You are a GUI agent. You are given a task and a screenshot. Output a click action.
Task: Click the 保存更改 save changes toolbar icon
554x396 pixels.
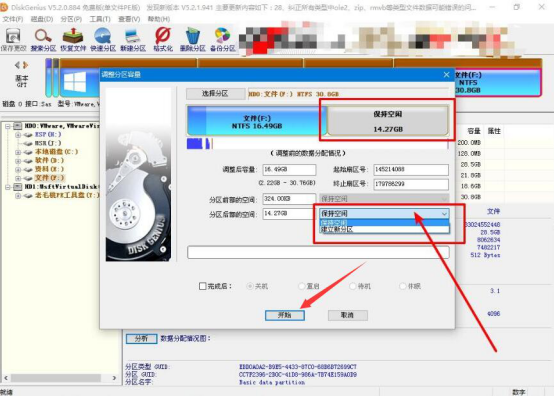[13, 40]
